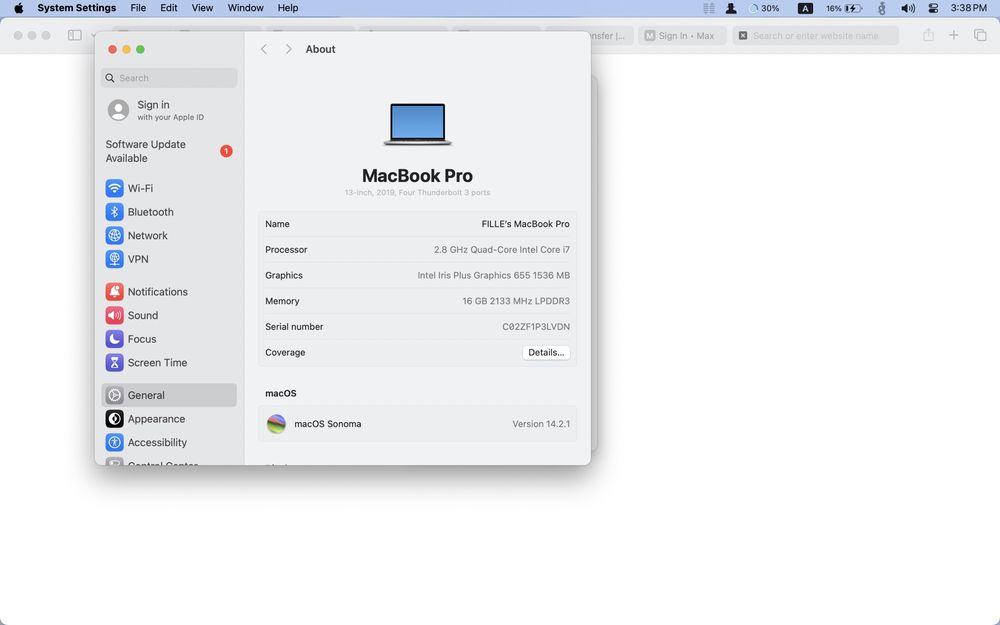Select the computer name FILLE's MacBook Pro
1000x625 pixels.
tap(526, 224)
